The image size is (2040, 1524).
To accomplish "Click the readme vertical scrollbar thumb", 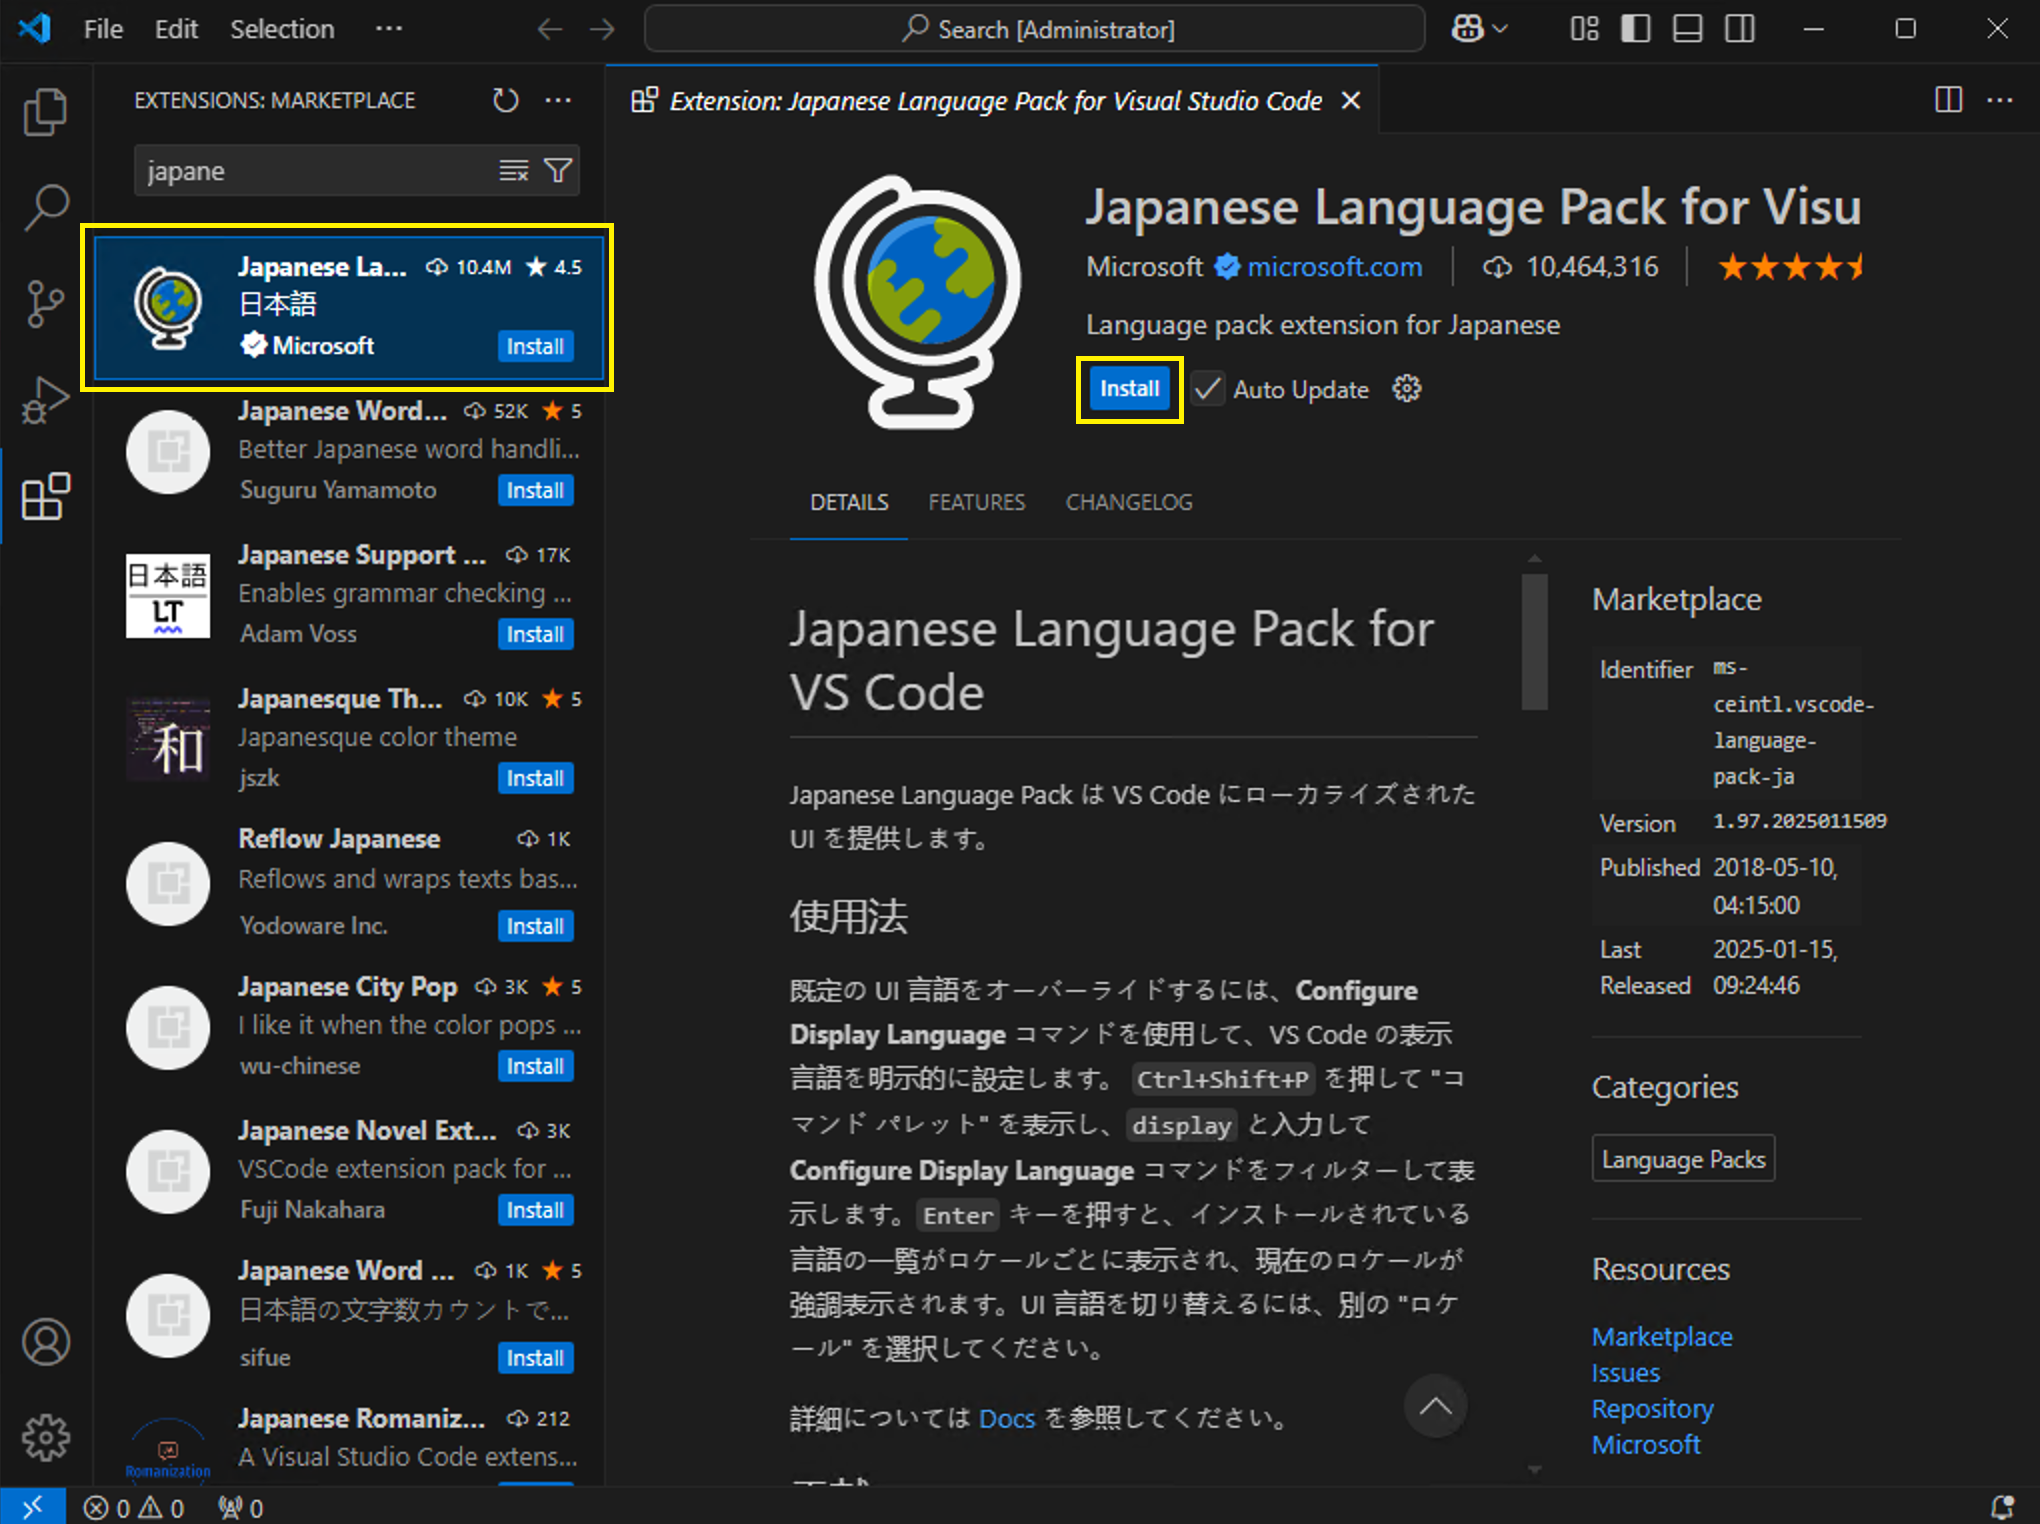I will pos(1535,641).
